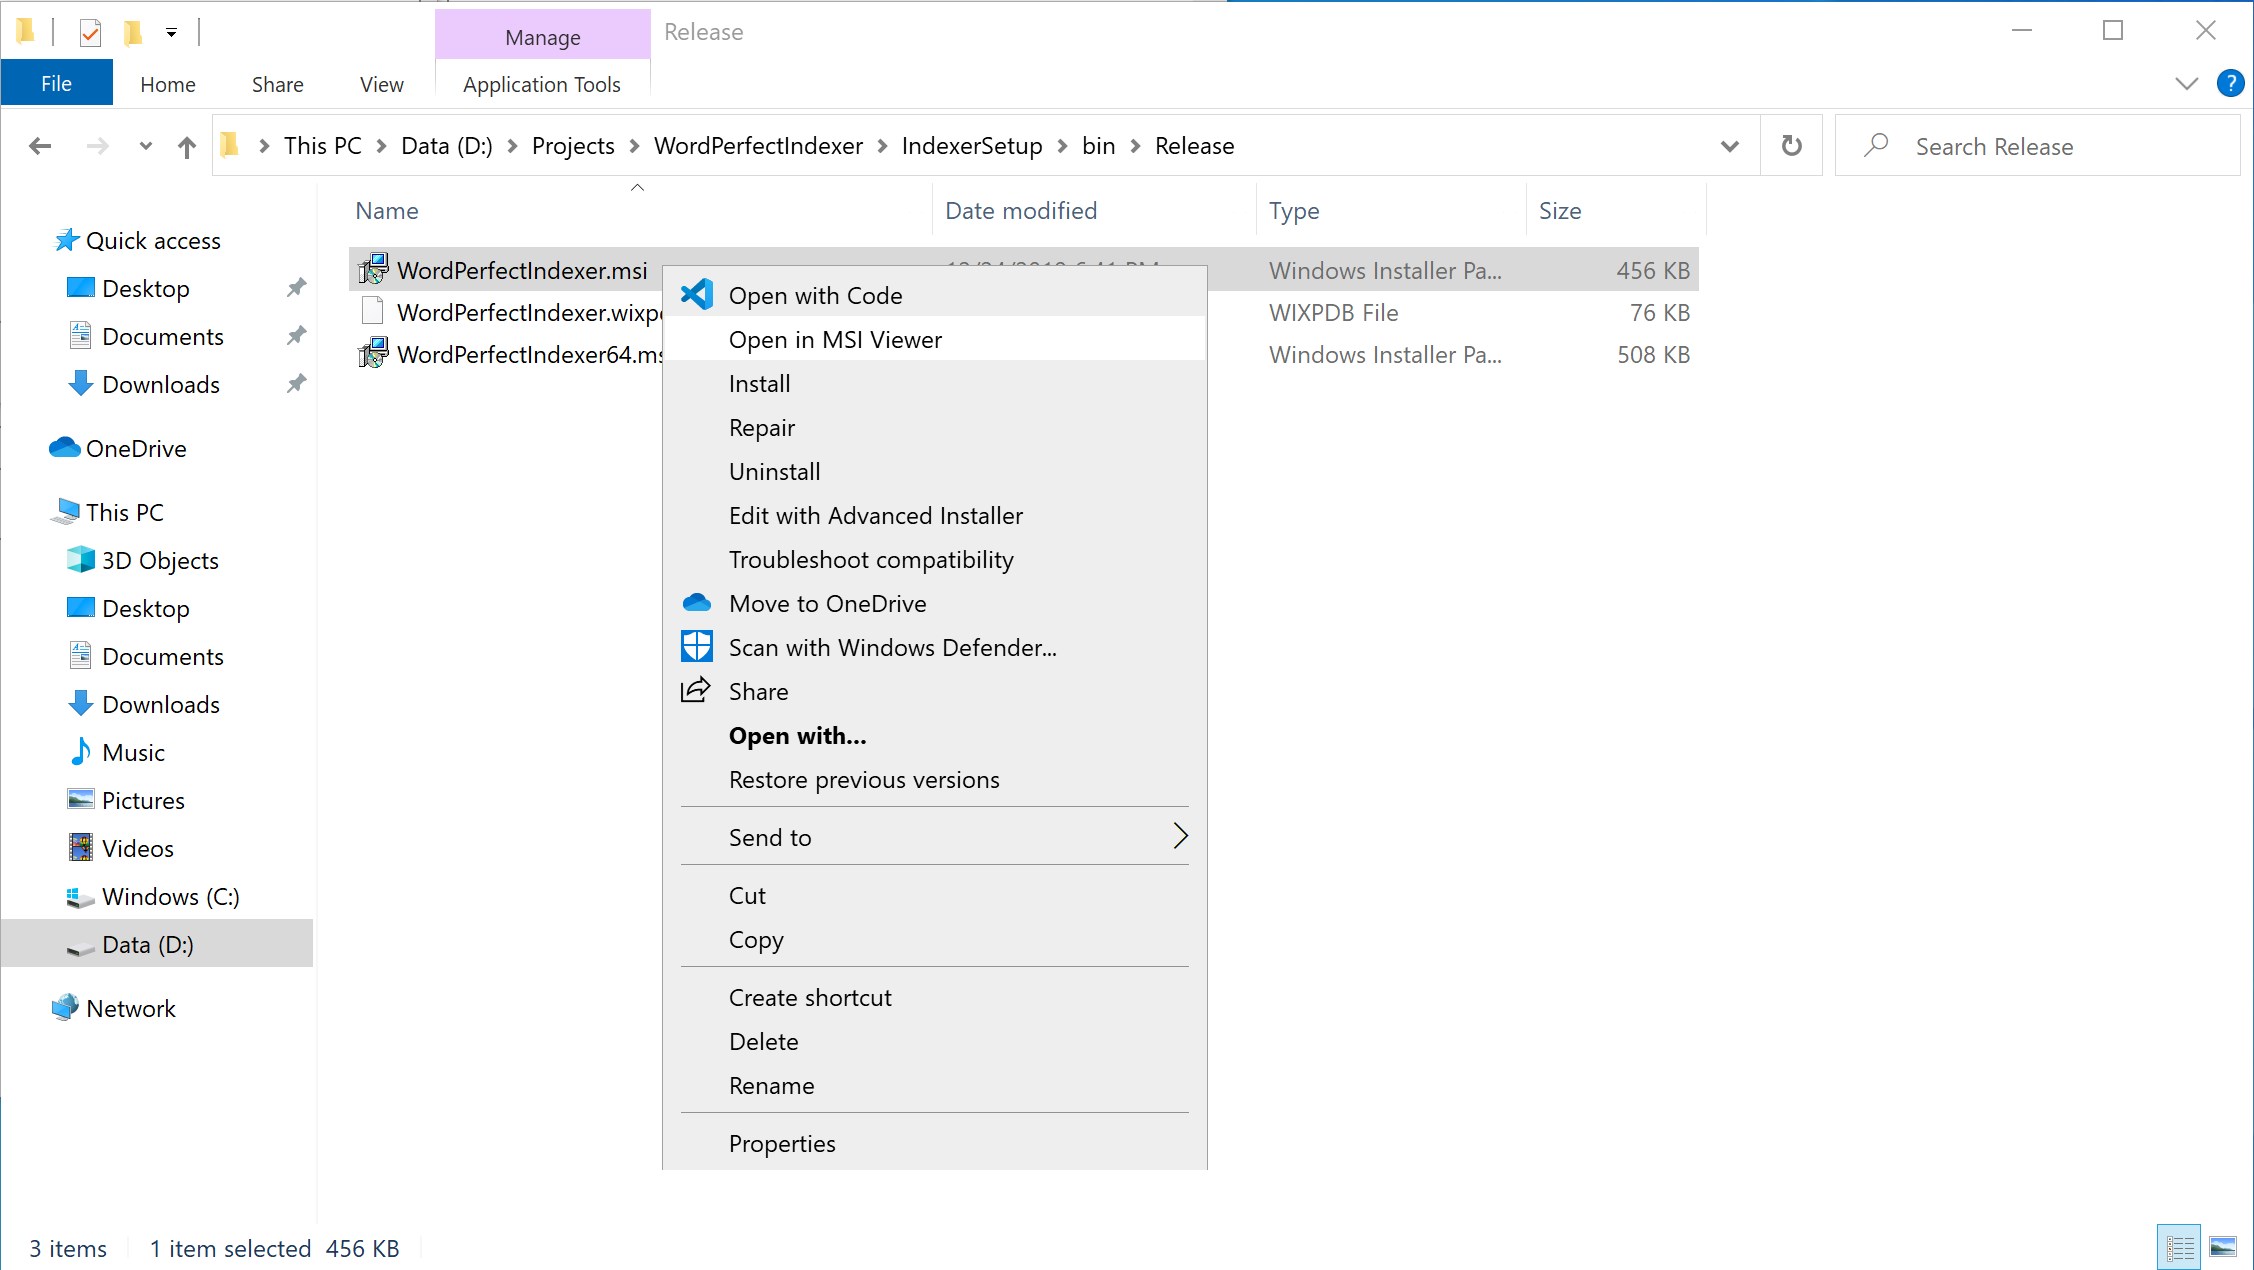This screenshot has height=1270, width=2254.
Task: Click the Windows Defender shield icon
Action: point(696,647)
